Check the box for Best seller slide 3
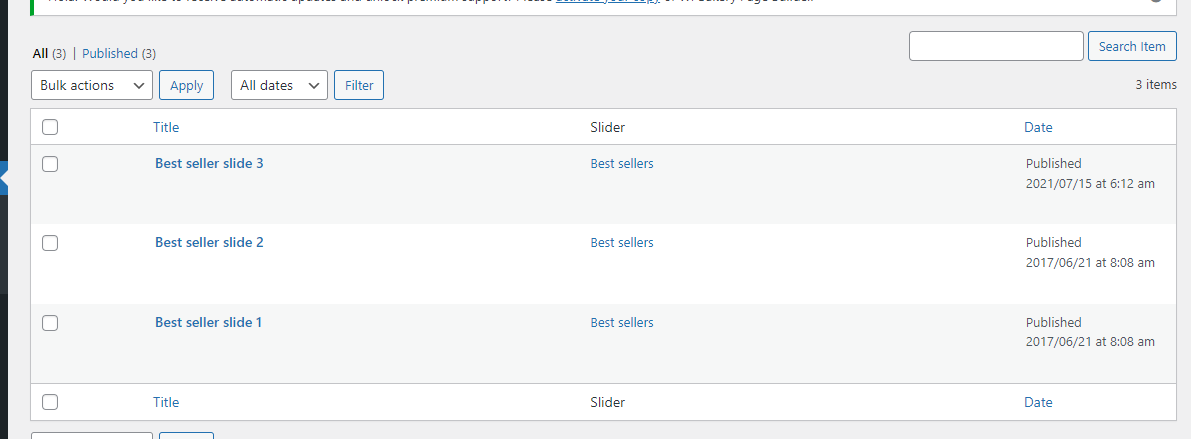This screenshot has height=439, width=1191. pos(50,164)
